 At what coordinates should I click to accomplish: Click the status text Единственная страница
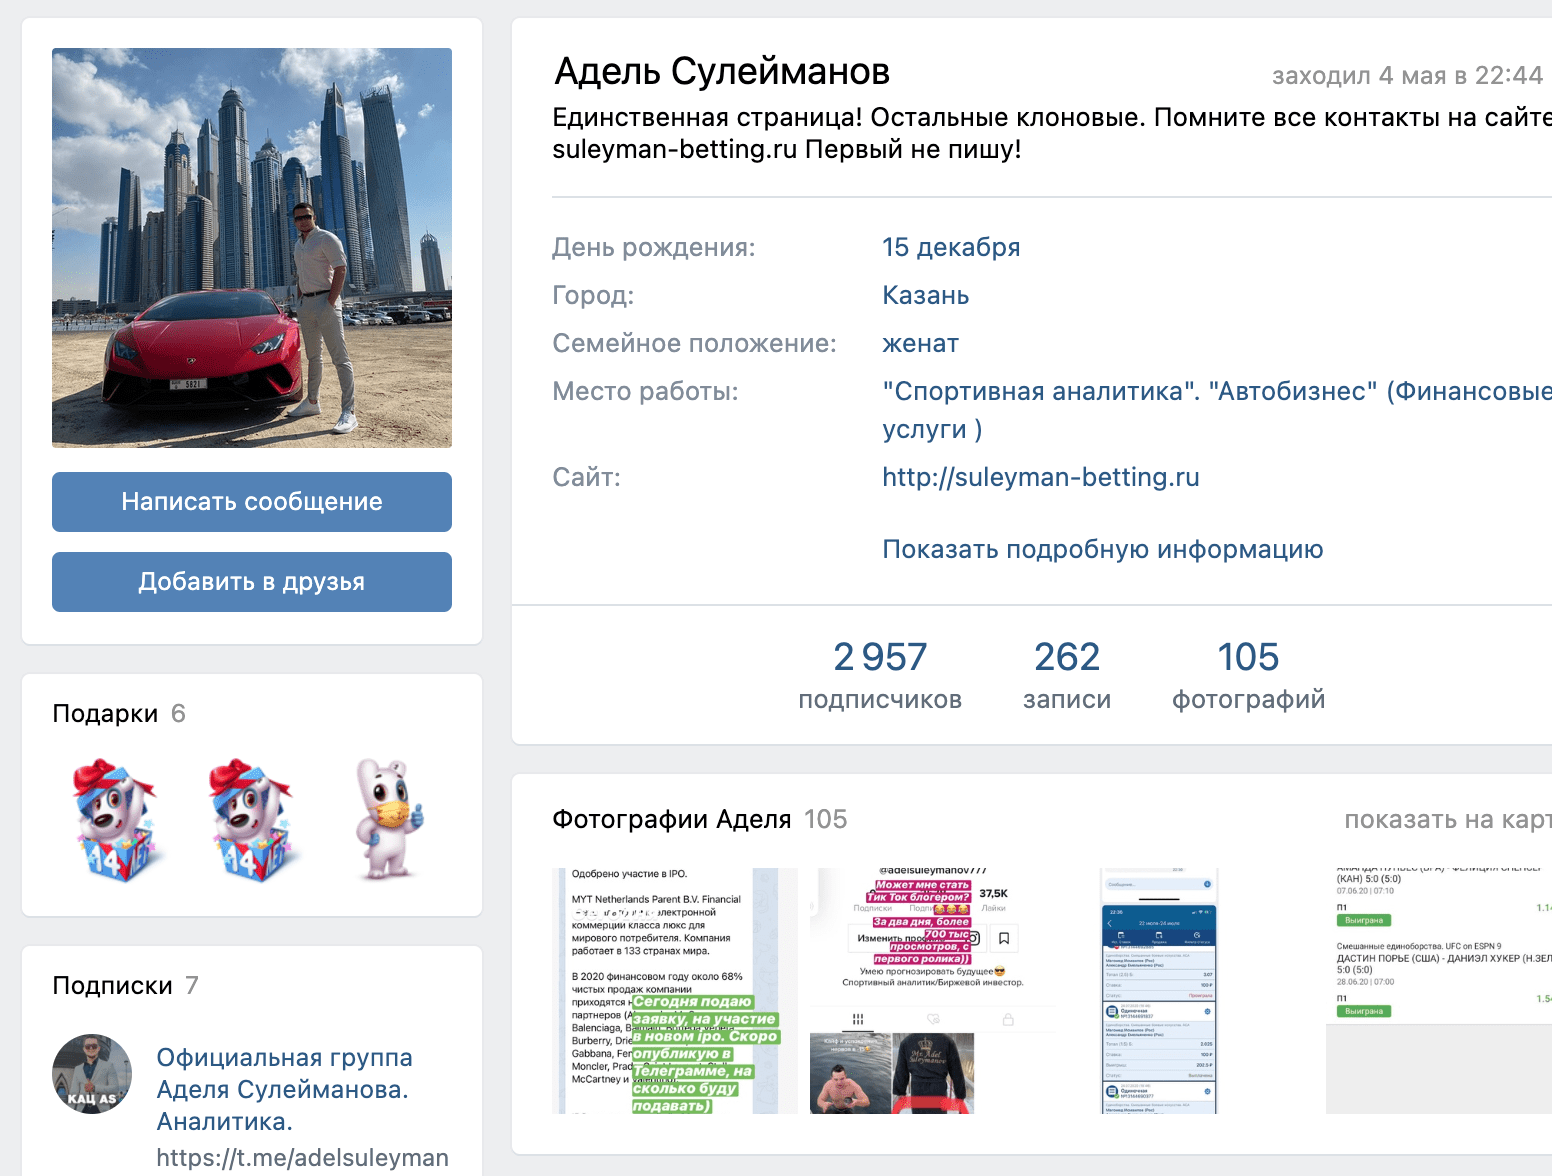(1052, 133)
